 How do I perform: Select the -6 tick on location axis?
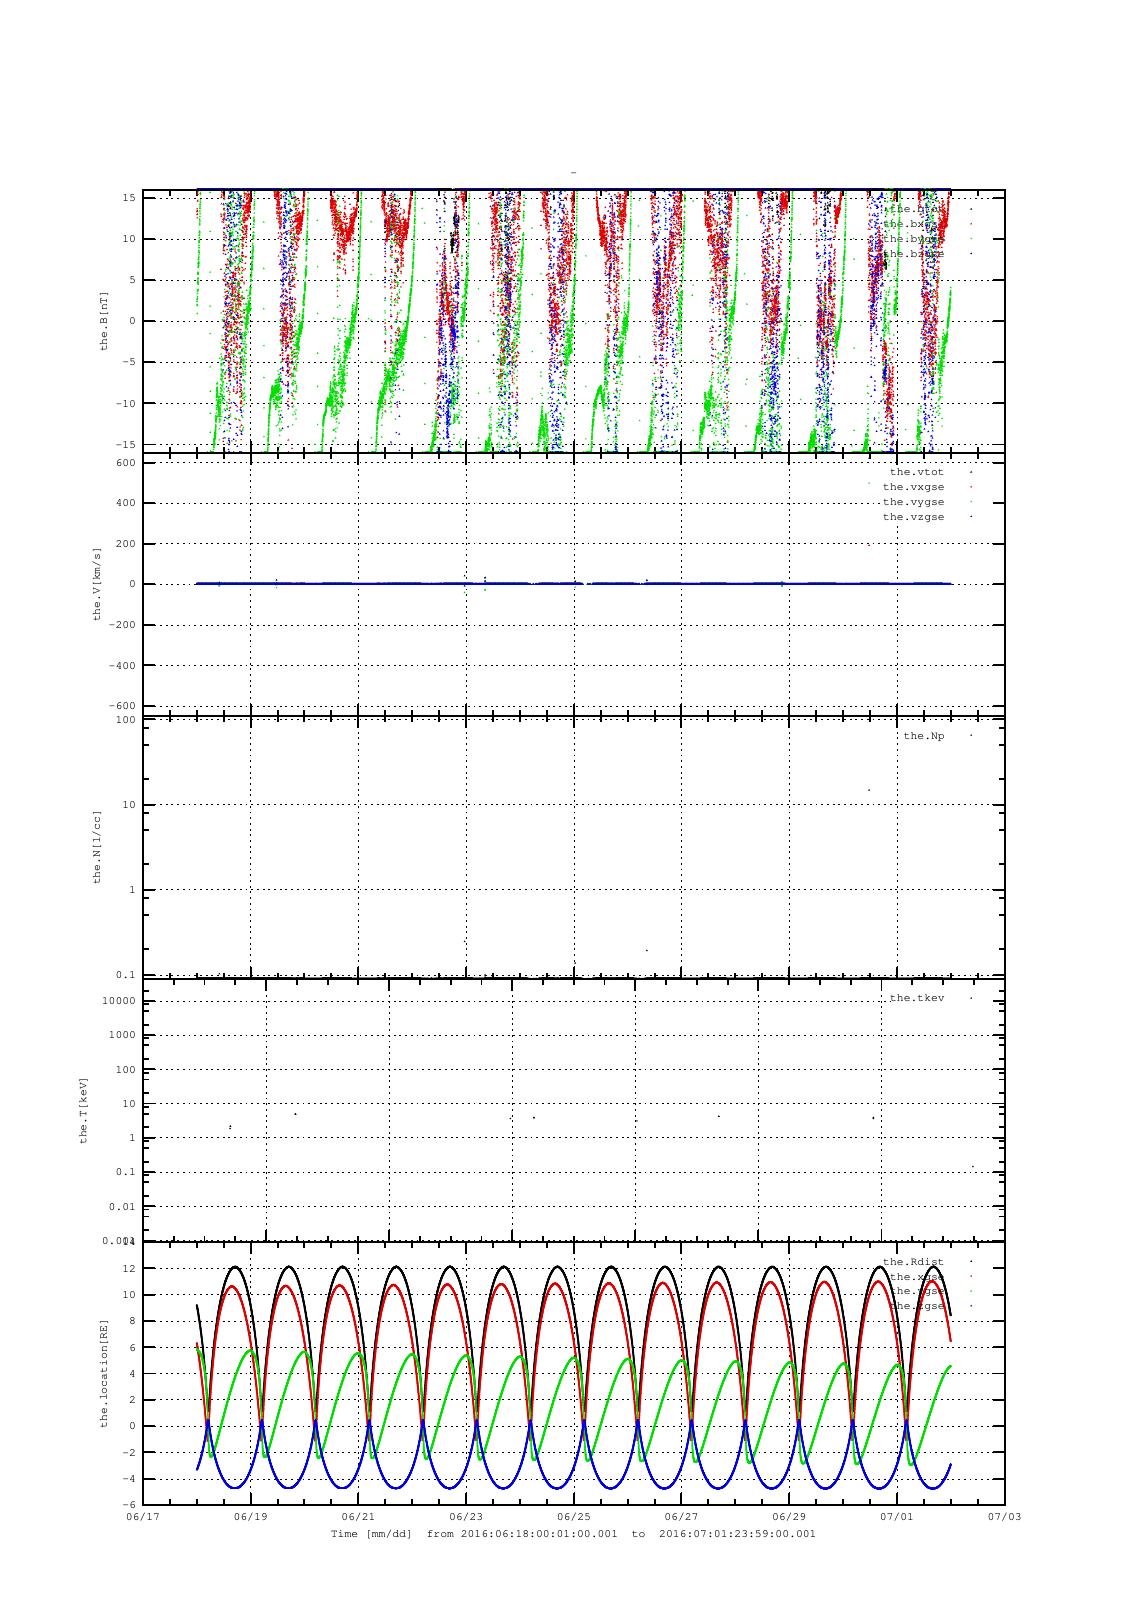pyautogui.click(x=130, y=1505)
